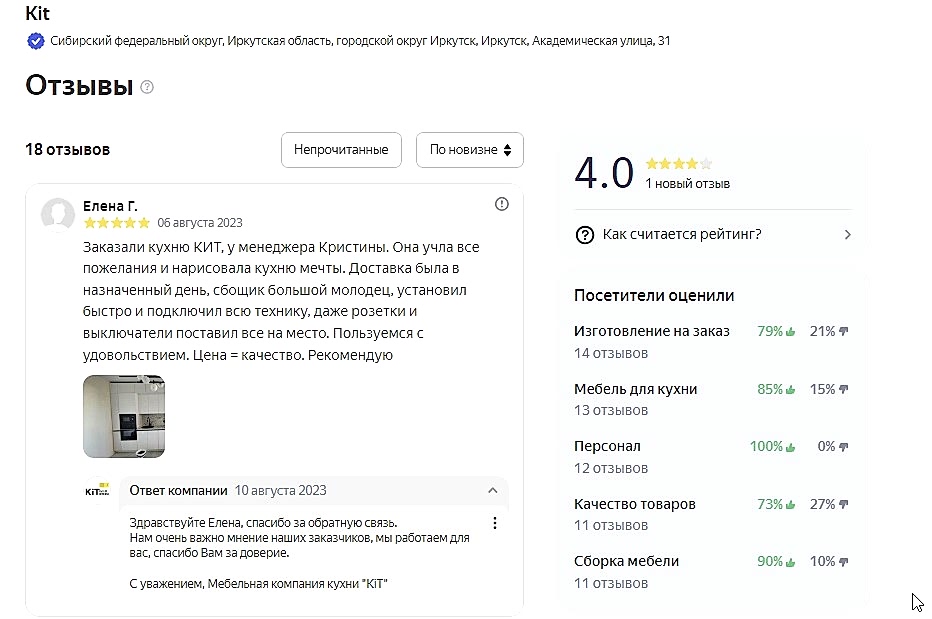Click thumbs-down for Качество товаров
Image resolution: width=932 pixels, height=619 pixels.
point(843,505)
